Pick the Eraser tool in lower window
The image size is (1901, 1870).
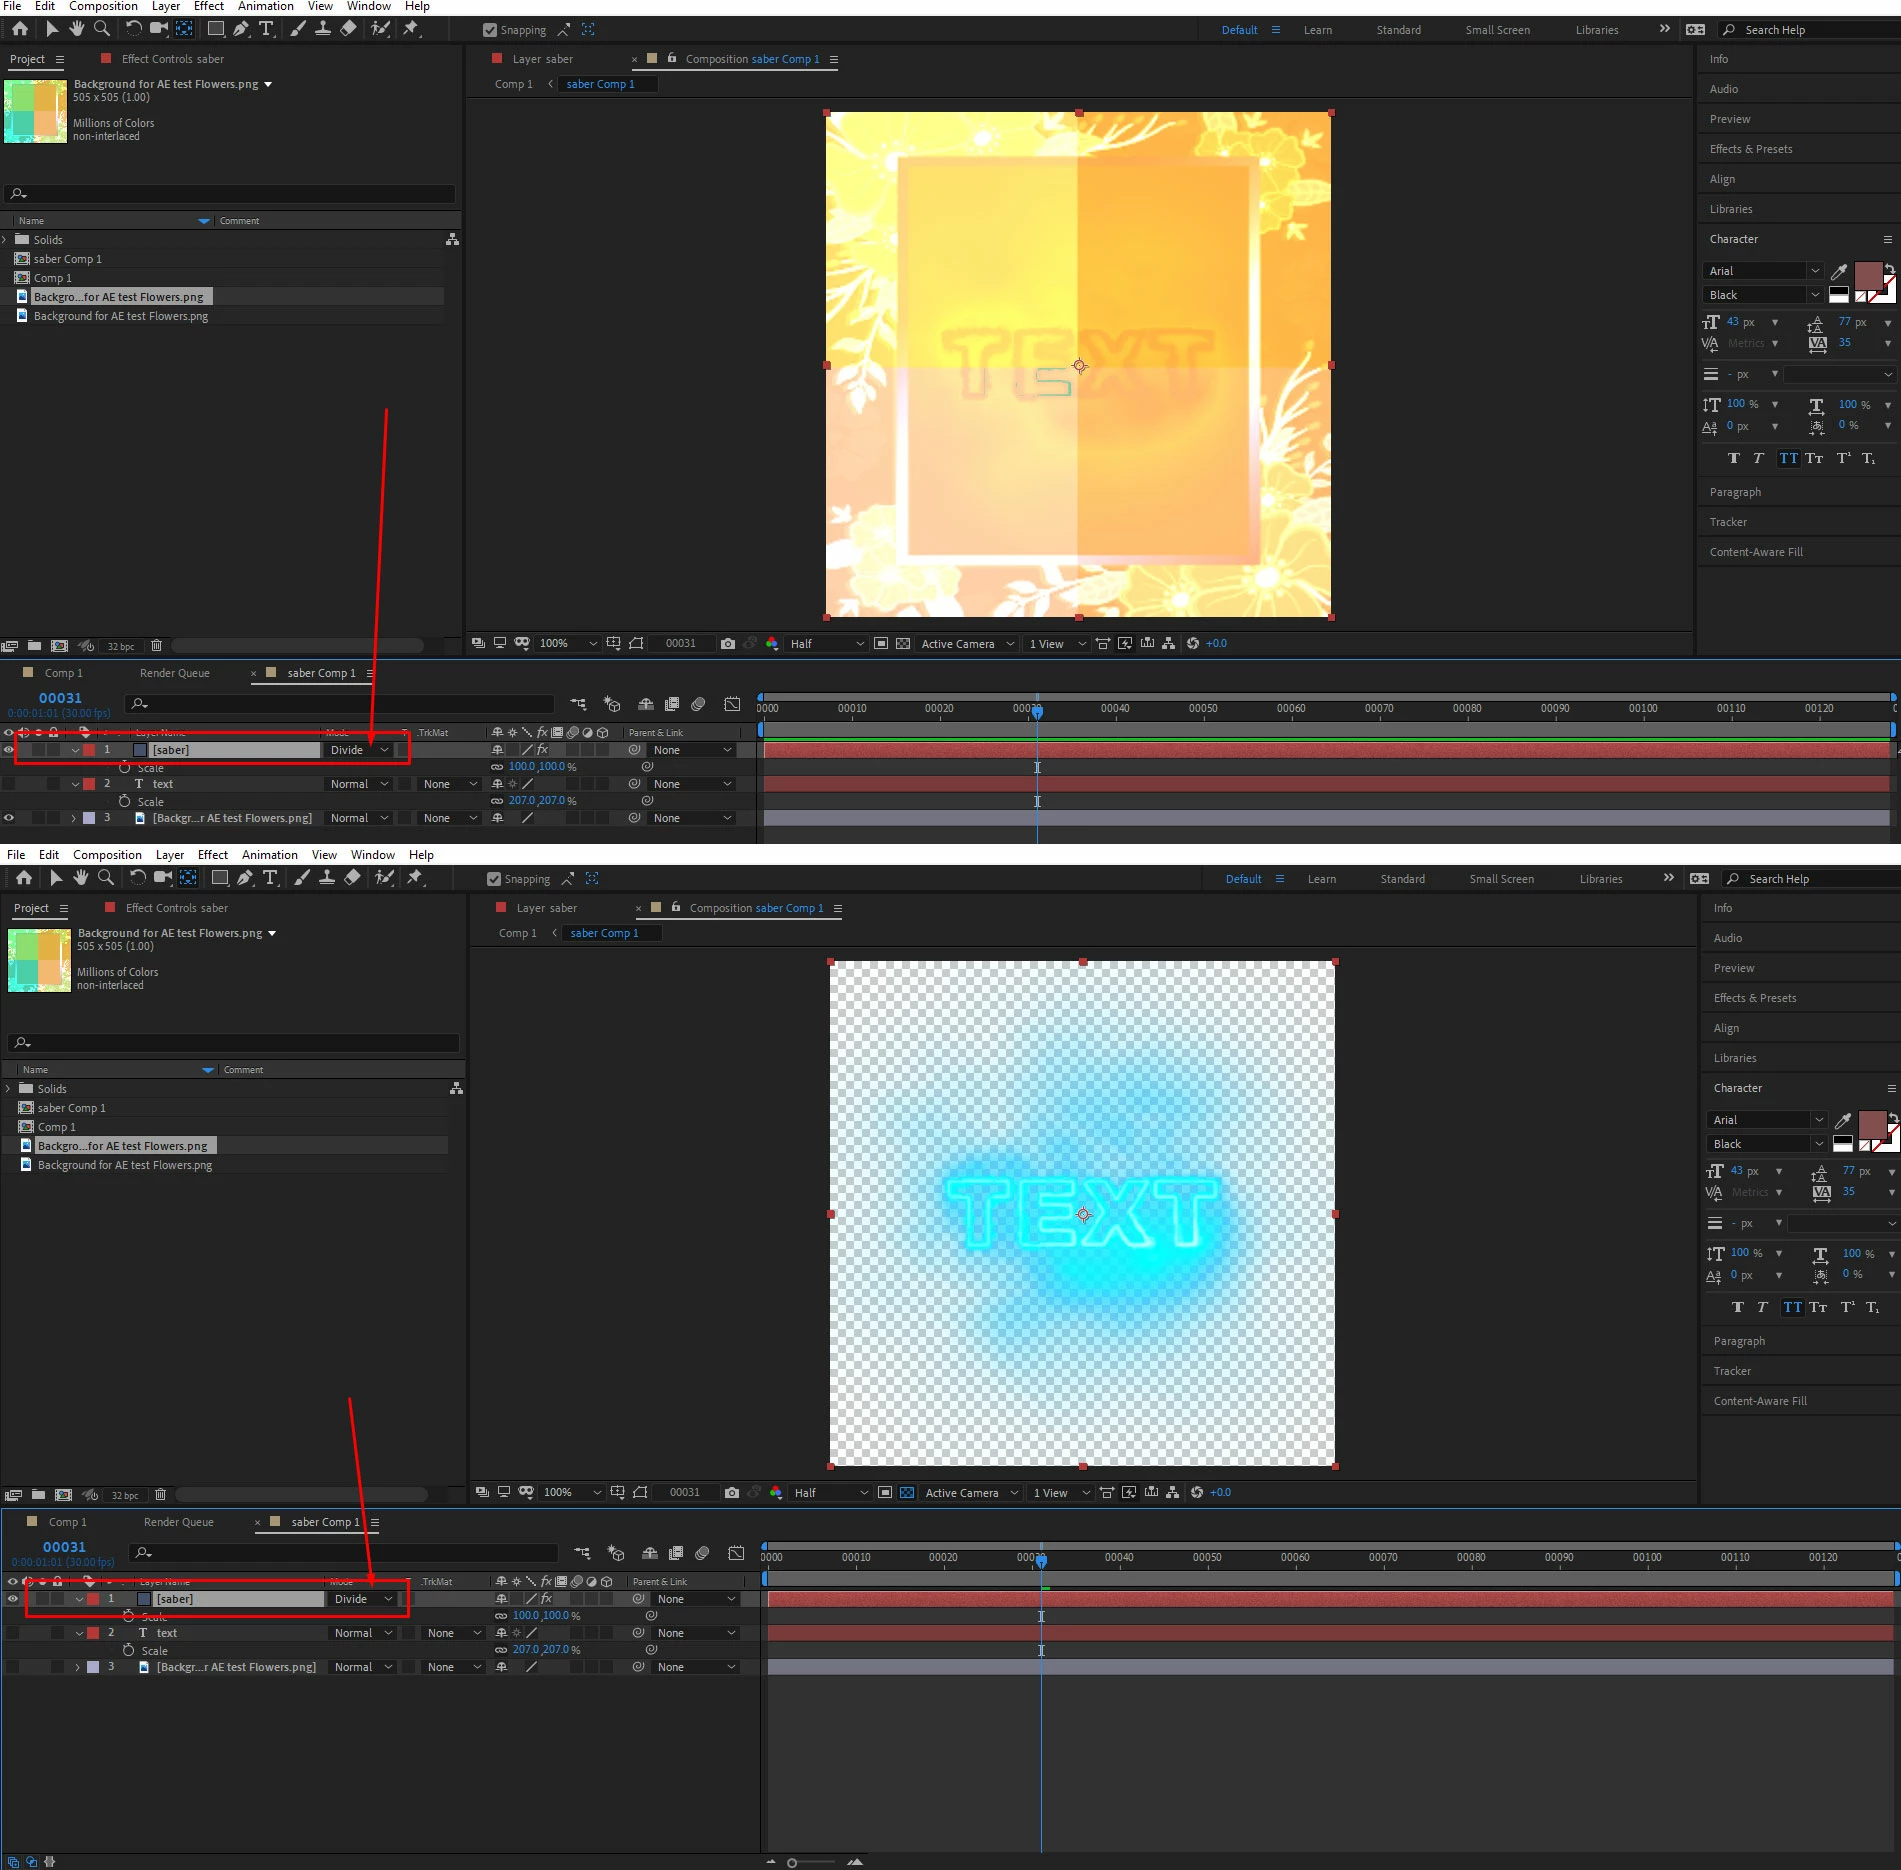[352, 878]
